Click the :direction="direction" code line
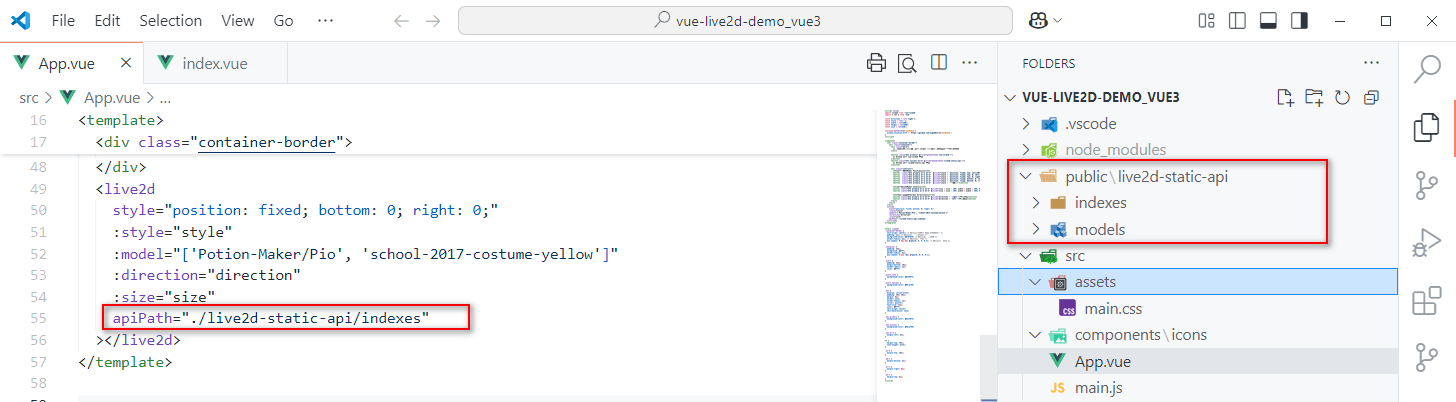The image size is (1456, 402). [207, 274]
